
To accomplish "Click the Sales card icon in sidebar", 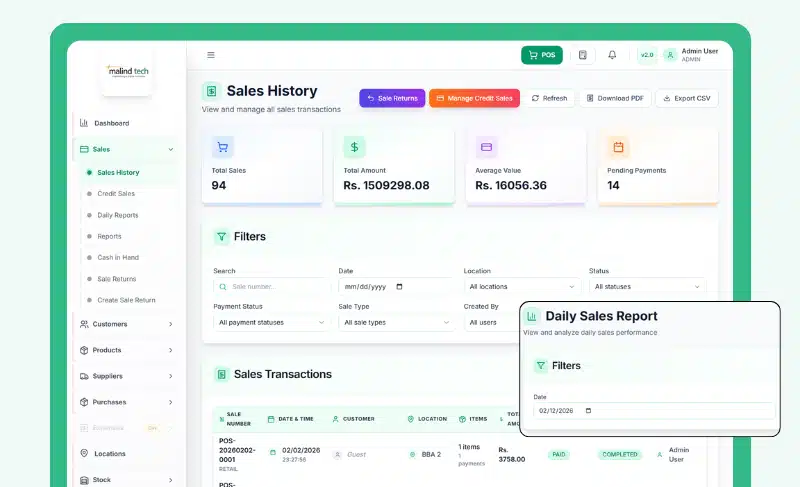I will click(x=84, y=149).
